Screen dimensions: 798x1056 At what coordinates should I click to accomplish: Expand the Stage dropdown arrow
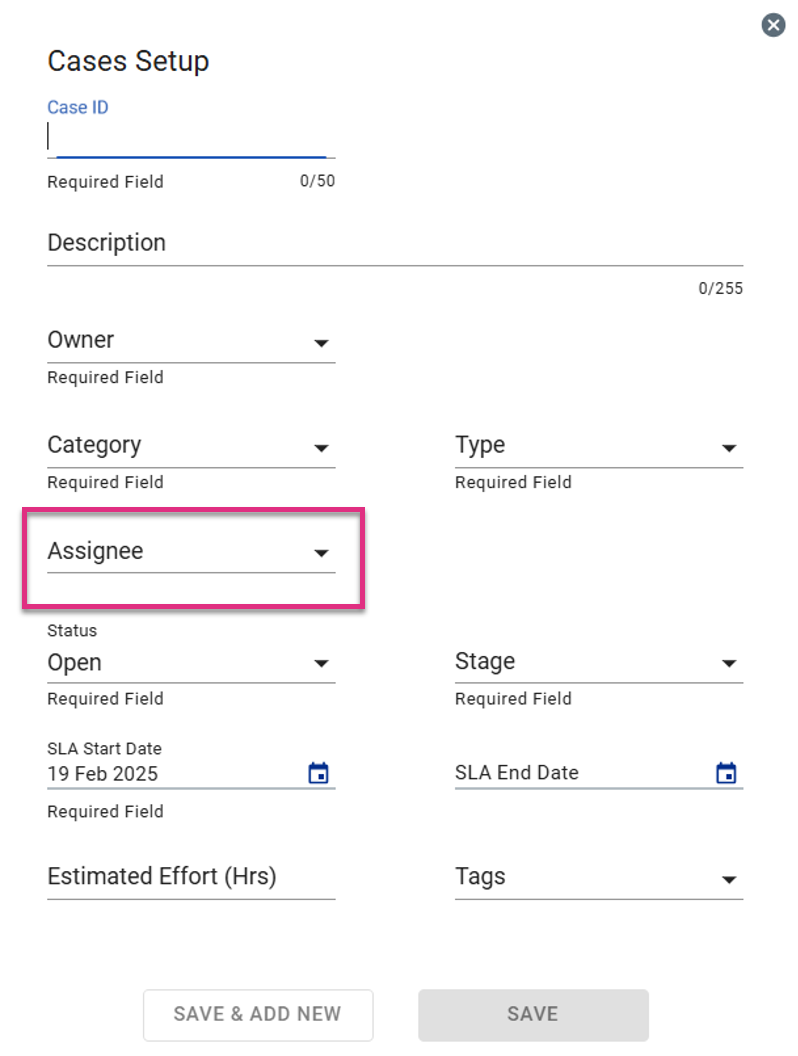coord(729,664)
